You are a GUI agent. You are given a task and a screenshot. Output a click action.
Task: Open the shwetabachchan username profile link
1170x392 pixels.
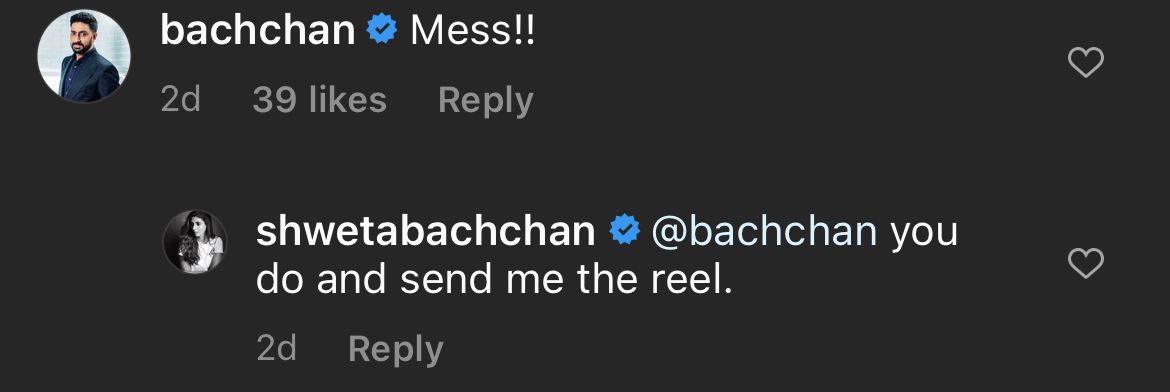[x=425, y=231]
